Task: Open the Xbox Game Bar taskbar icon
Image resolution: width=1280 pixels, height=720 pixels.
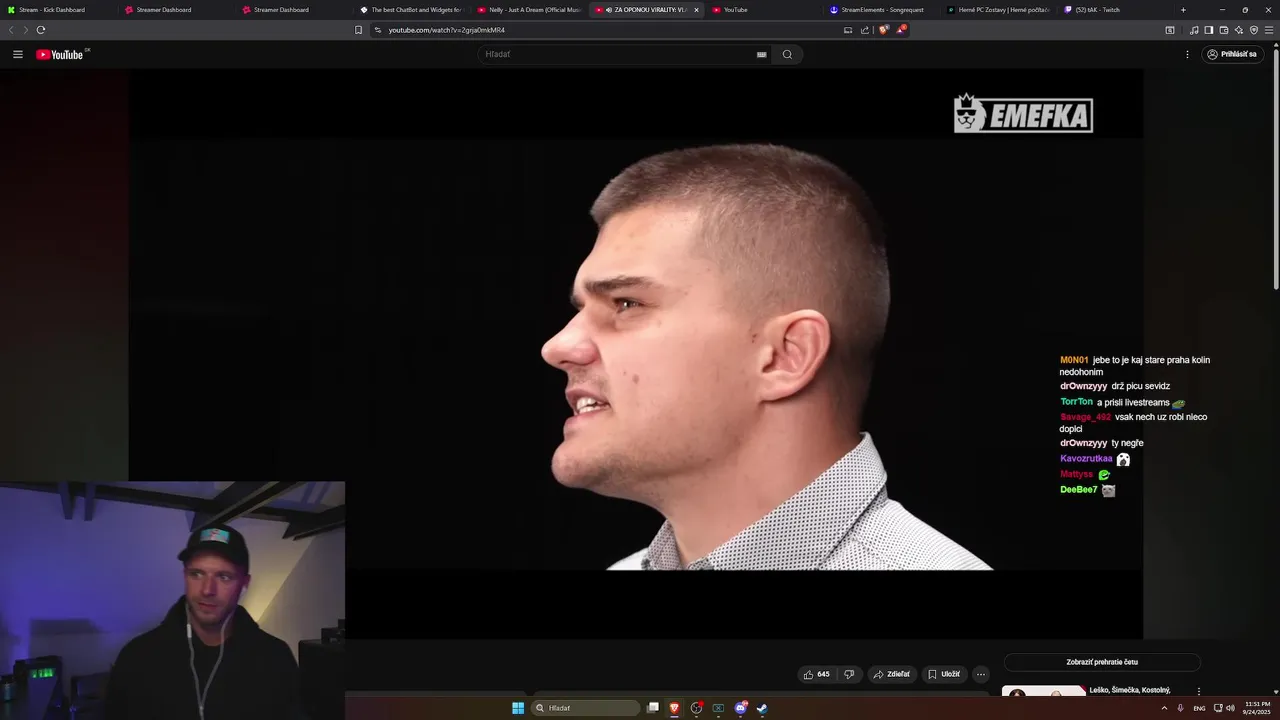Action: point(718,708)
